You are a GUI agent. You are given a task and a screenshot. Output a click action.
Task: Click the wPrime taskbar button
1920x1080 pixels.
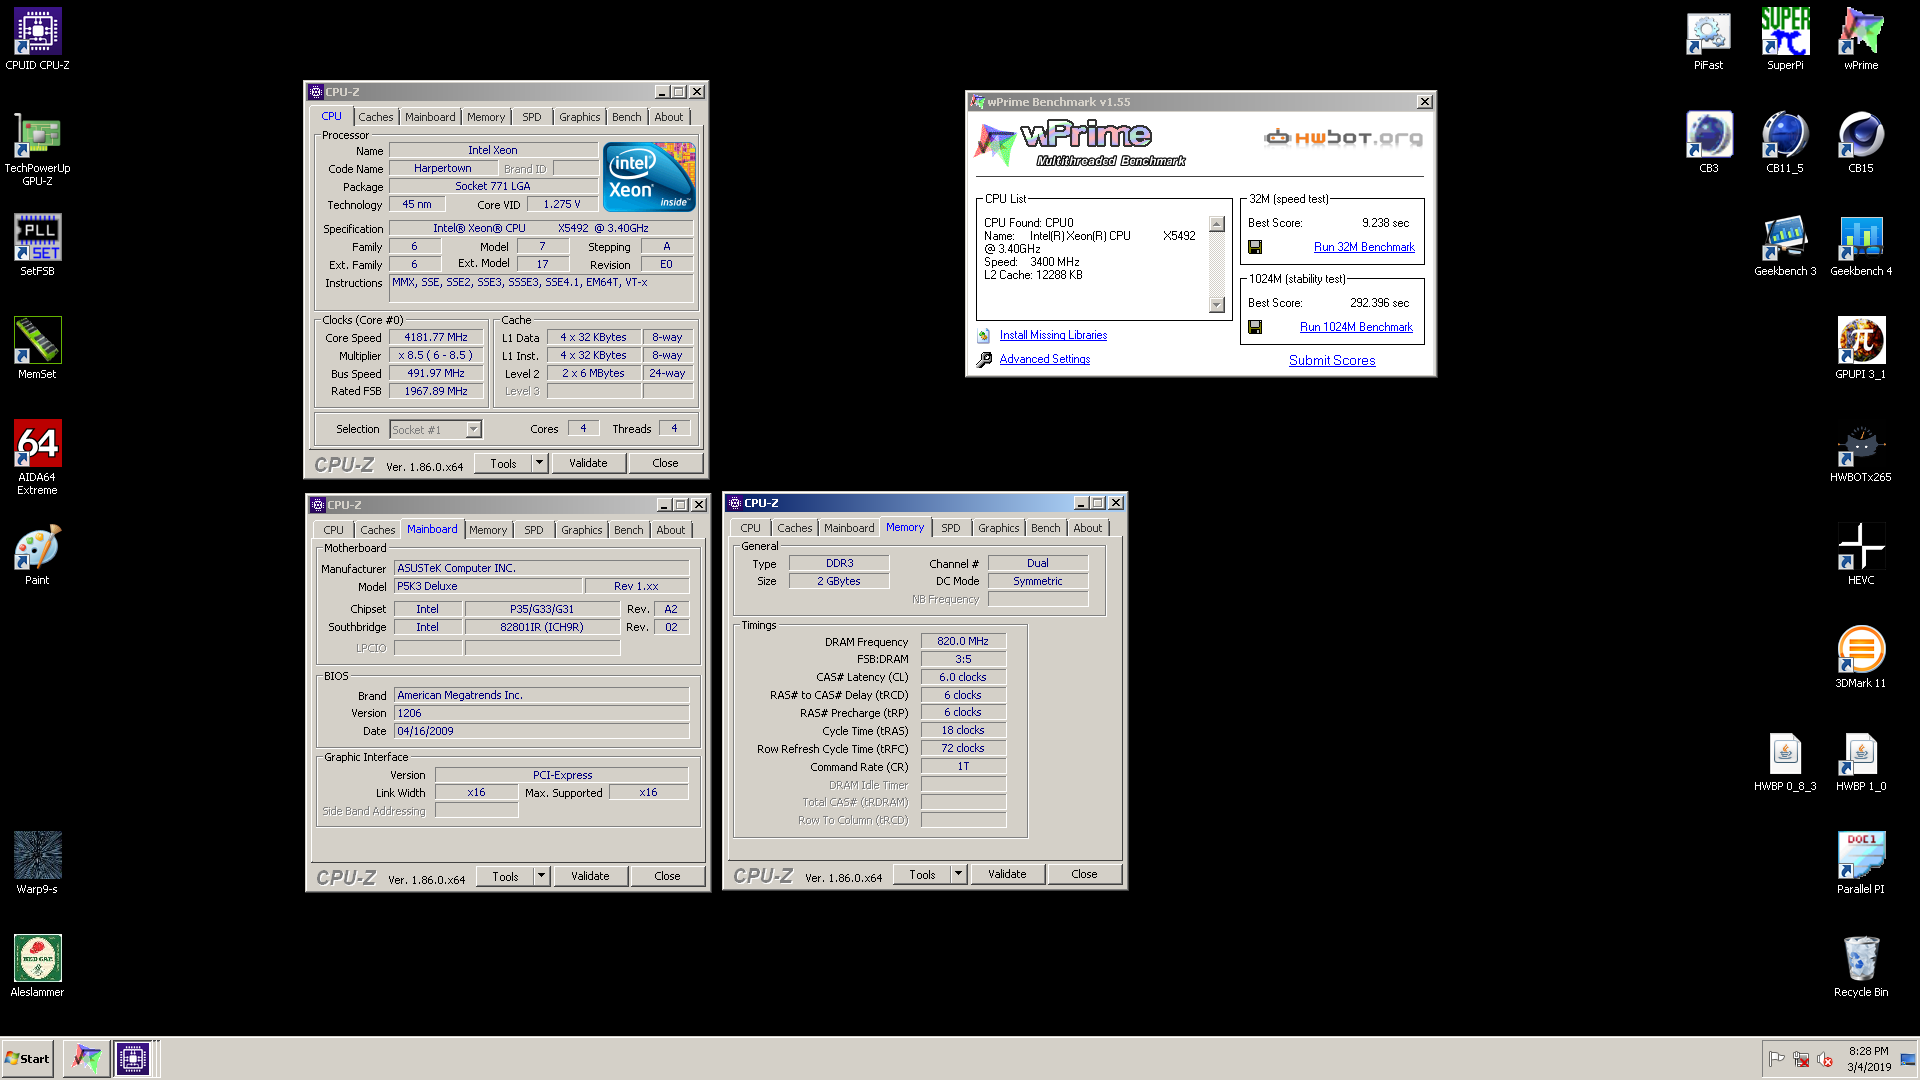(87, 1058)
